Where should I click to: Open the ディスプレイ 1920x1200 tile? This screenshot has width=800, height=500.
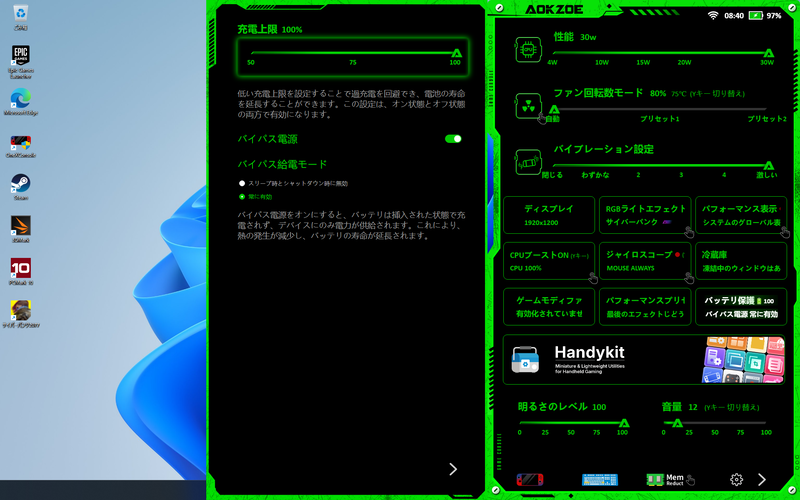point(549,215)
